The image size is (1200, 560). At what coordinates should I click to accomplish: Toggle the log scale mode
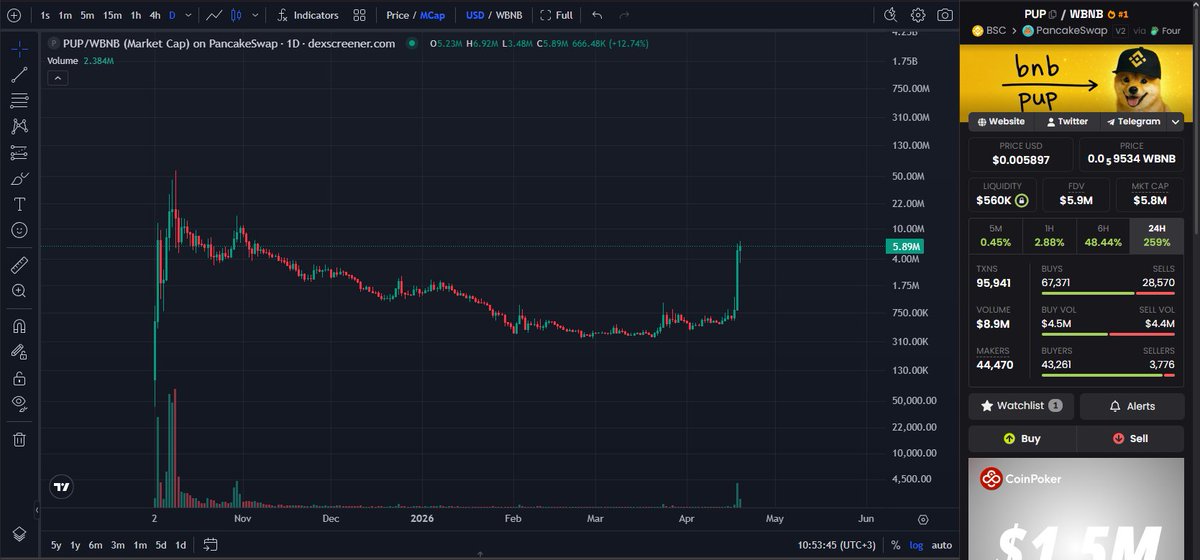916,545
